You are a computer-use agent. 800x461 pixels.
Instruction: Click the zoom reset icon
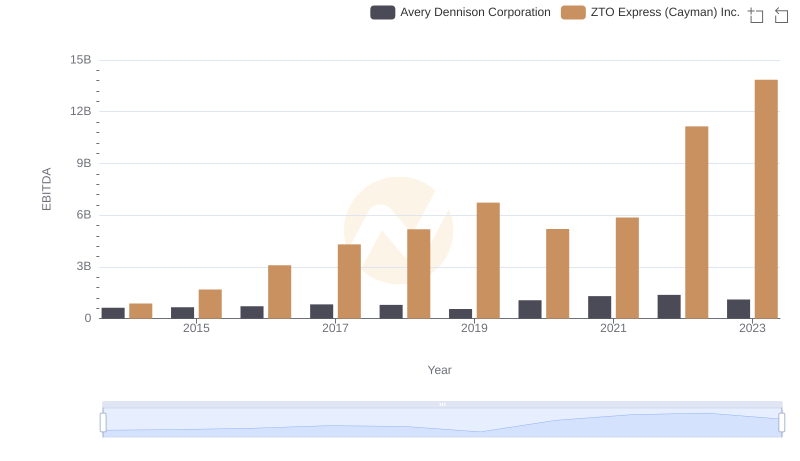tap(781, 15)
